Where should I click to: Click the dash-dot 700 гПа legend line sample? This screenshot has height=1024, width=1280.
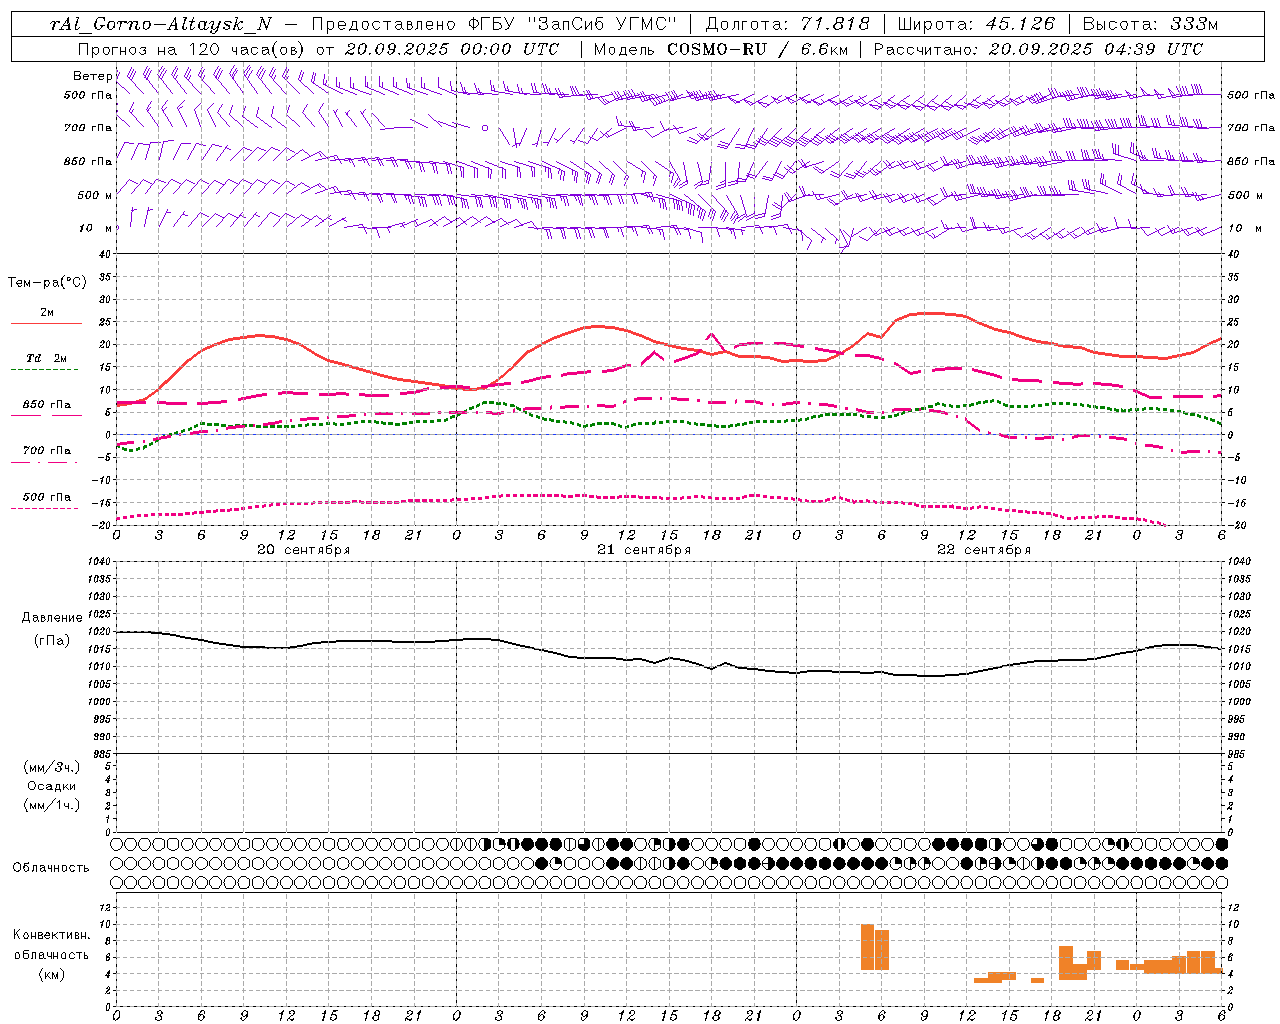pyautogui.click(x=46, y=462)
